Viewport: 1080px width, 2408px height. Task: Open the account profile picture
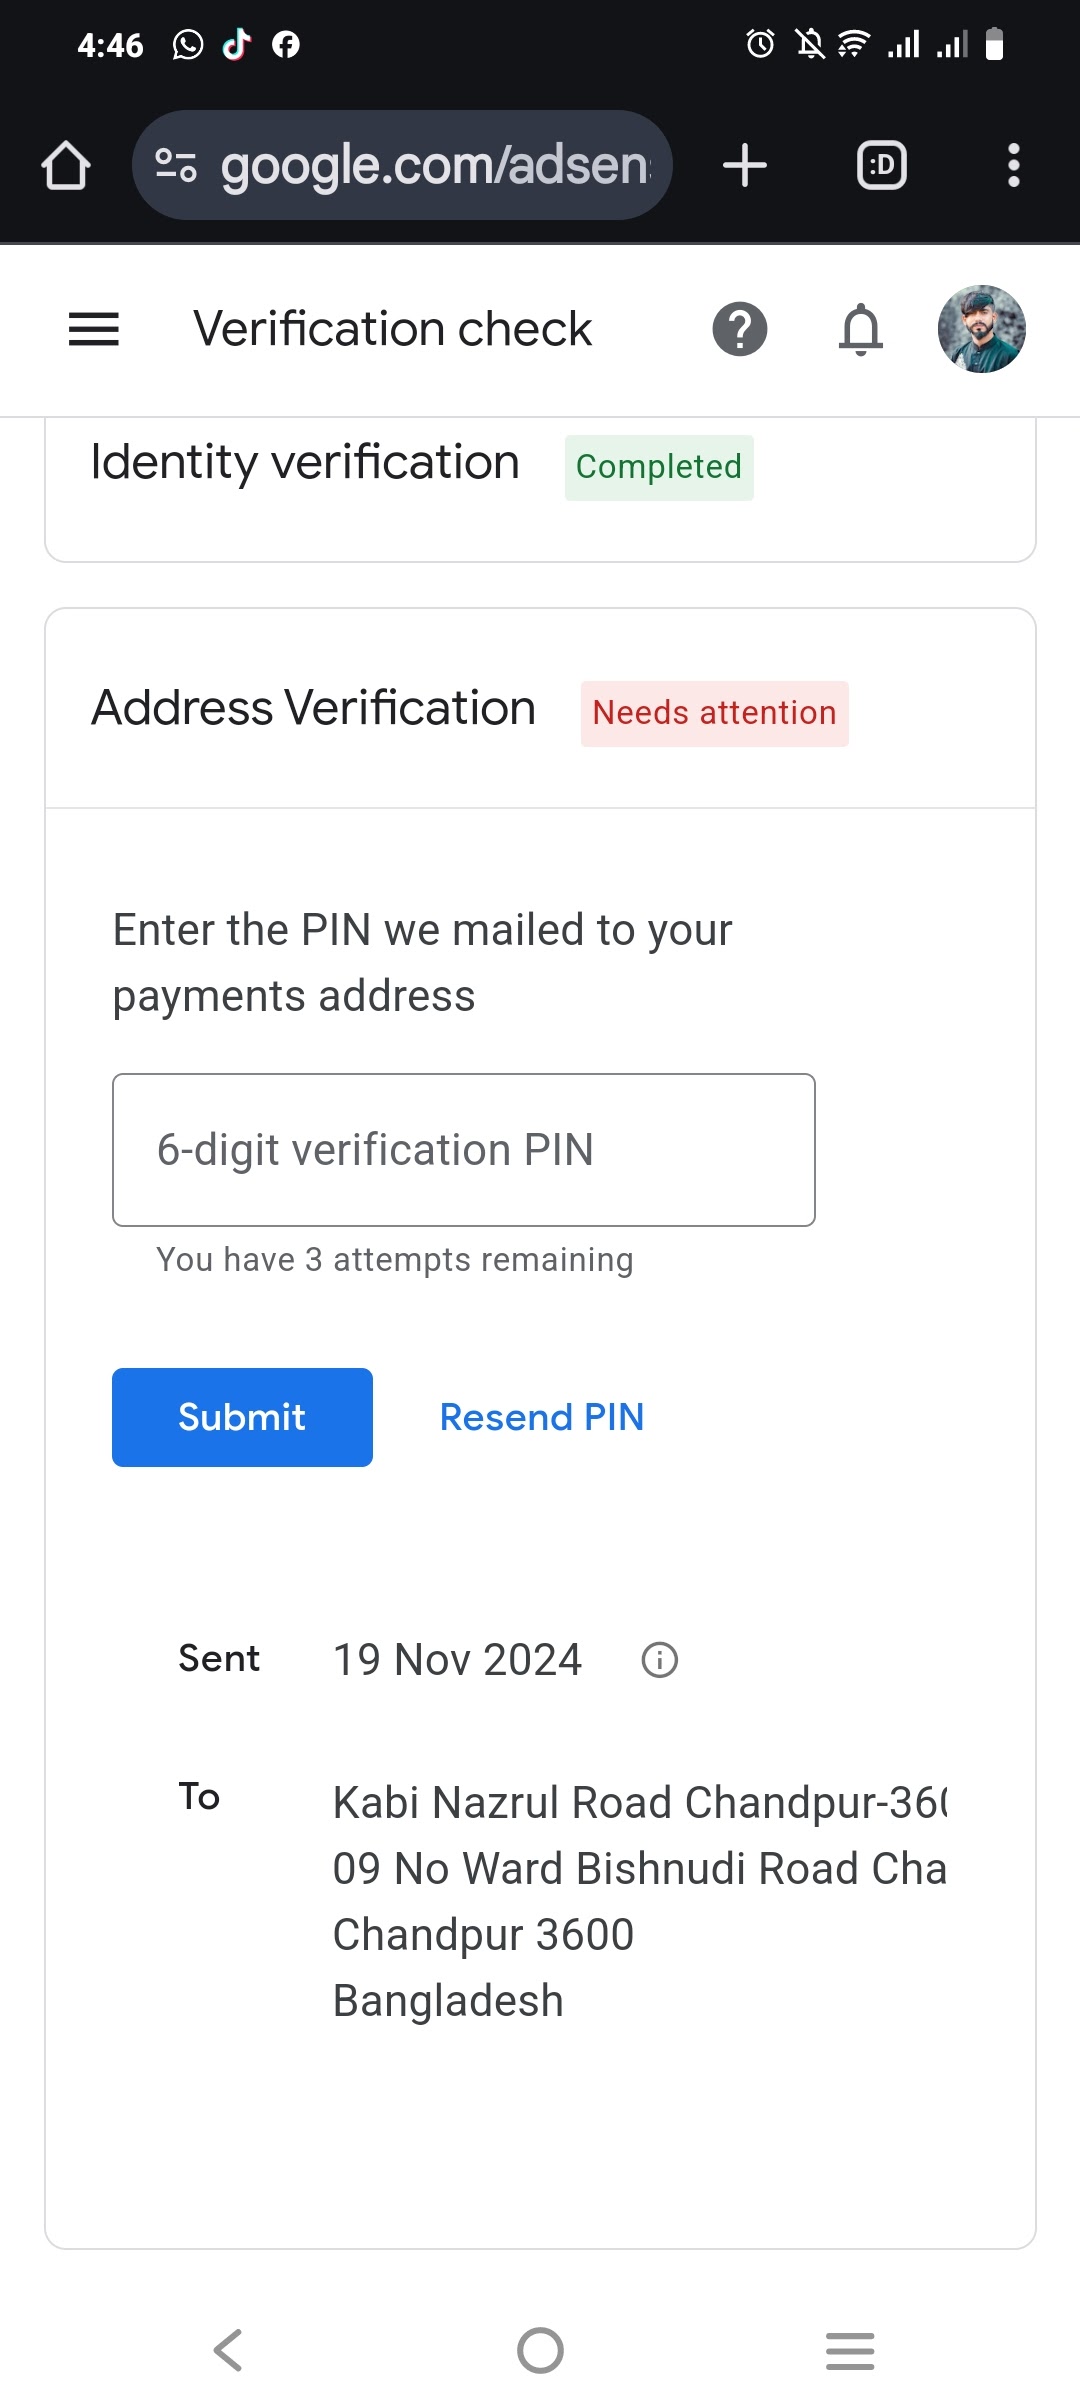tap(981, 329)
